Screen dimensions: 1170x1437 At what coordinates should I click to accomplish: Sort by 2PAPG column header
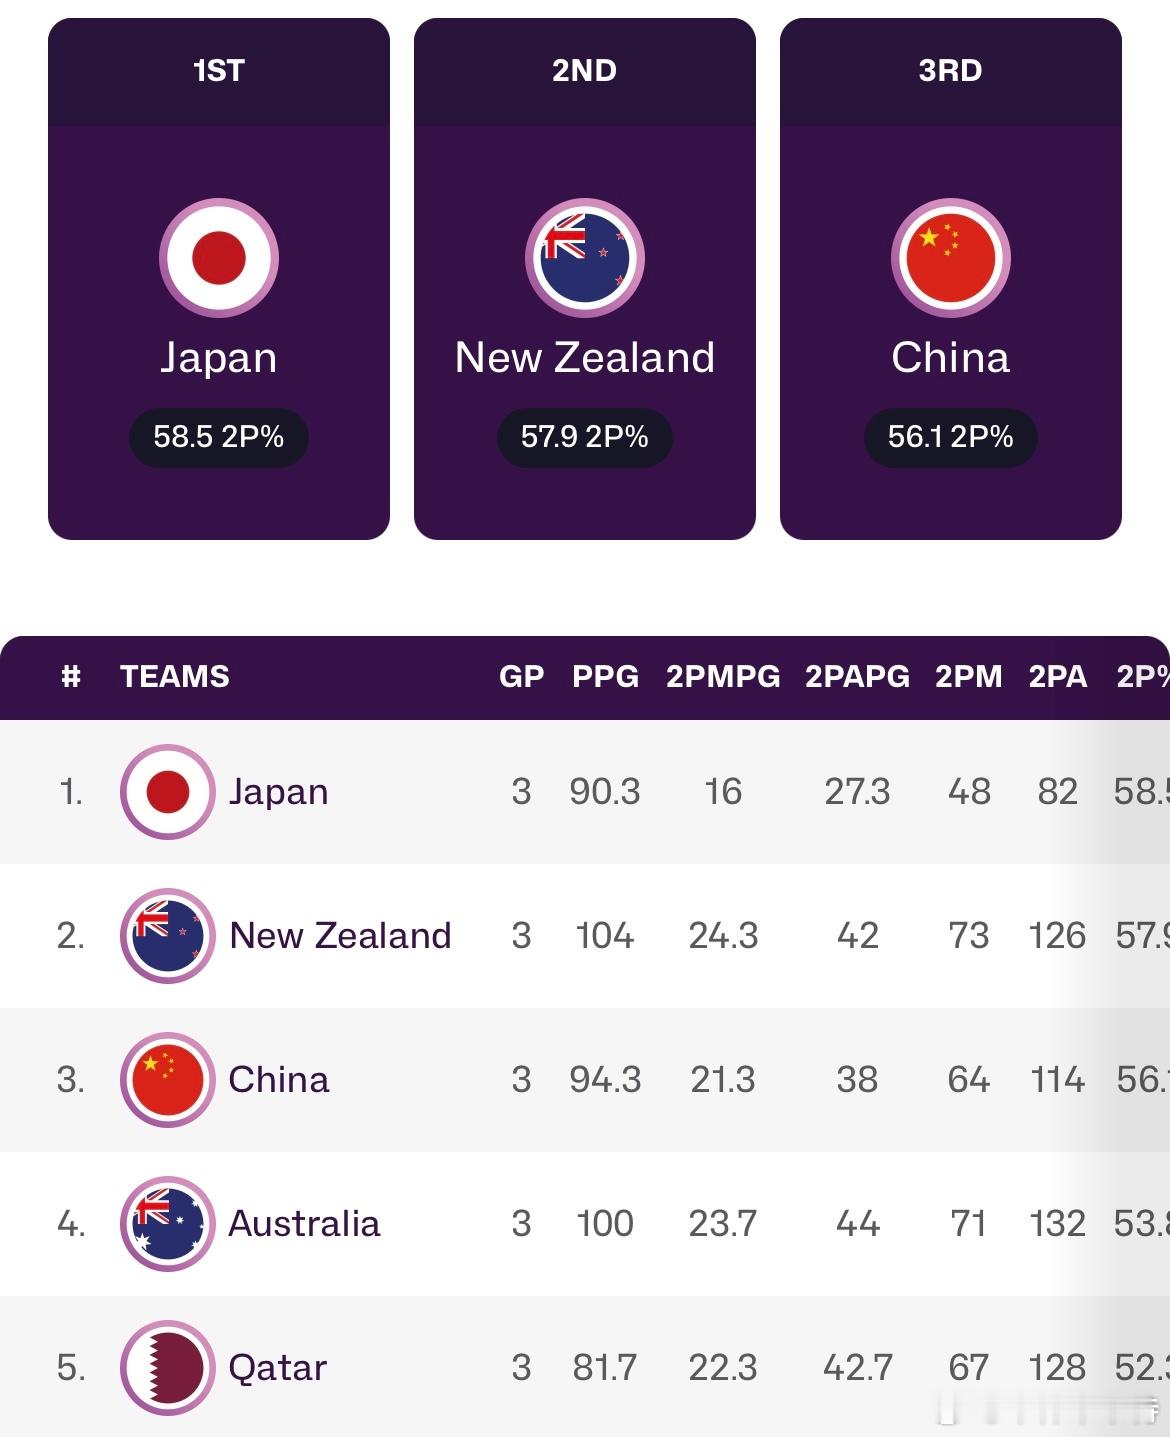pos(857,676)
